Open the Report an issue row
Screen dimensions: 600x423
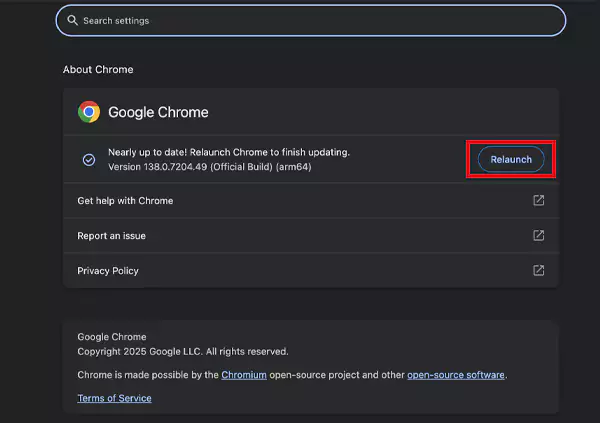pyautogui.click(x=311, y=235)
